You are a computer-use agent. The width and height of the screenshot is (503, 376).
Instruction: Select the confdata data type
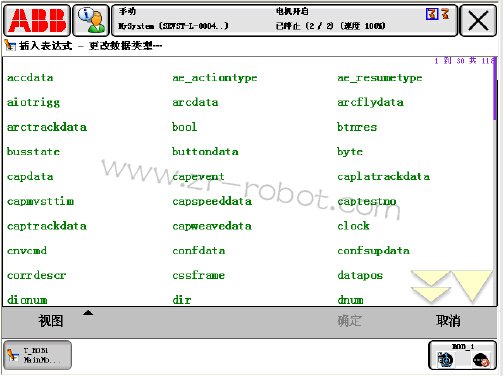point(198,251)
